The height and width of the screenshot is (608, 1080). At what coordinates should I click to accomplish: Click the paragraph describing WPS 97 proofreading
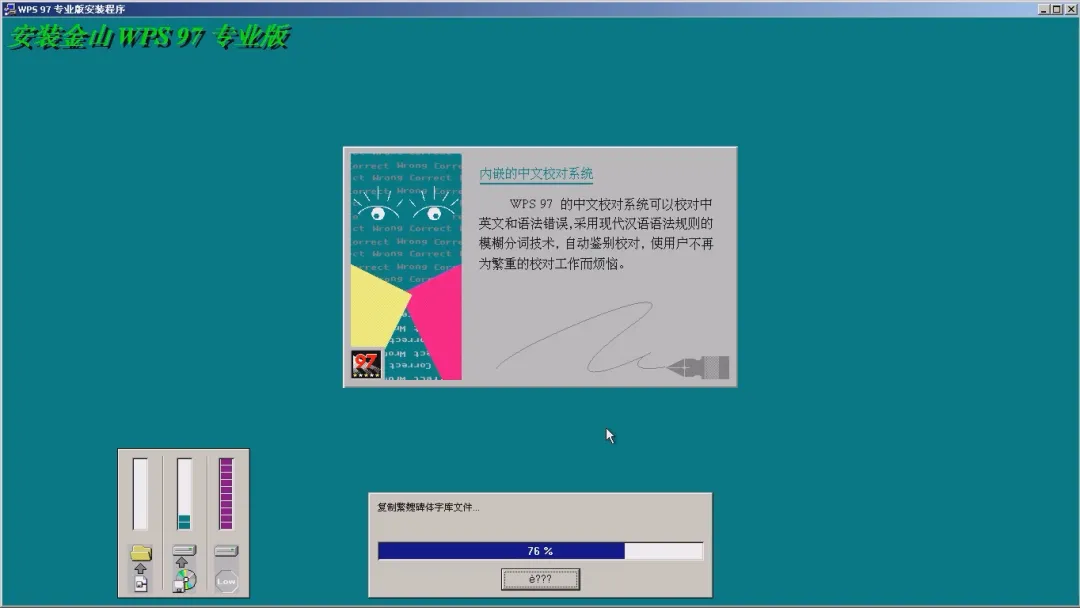(x=596, y=234)
